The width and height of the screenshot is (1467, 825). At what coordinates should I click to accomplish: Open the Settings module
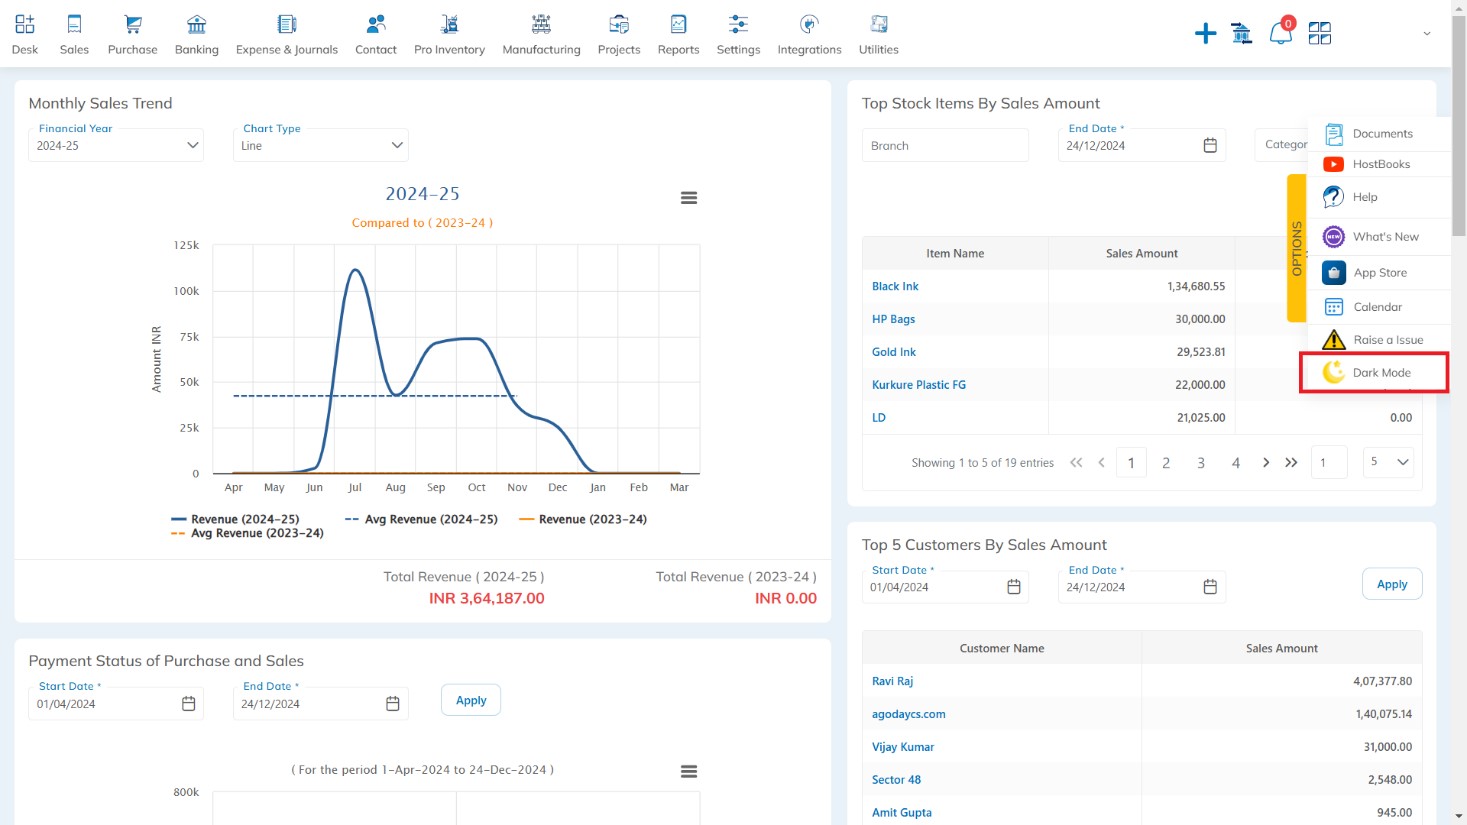pos(739,34)
